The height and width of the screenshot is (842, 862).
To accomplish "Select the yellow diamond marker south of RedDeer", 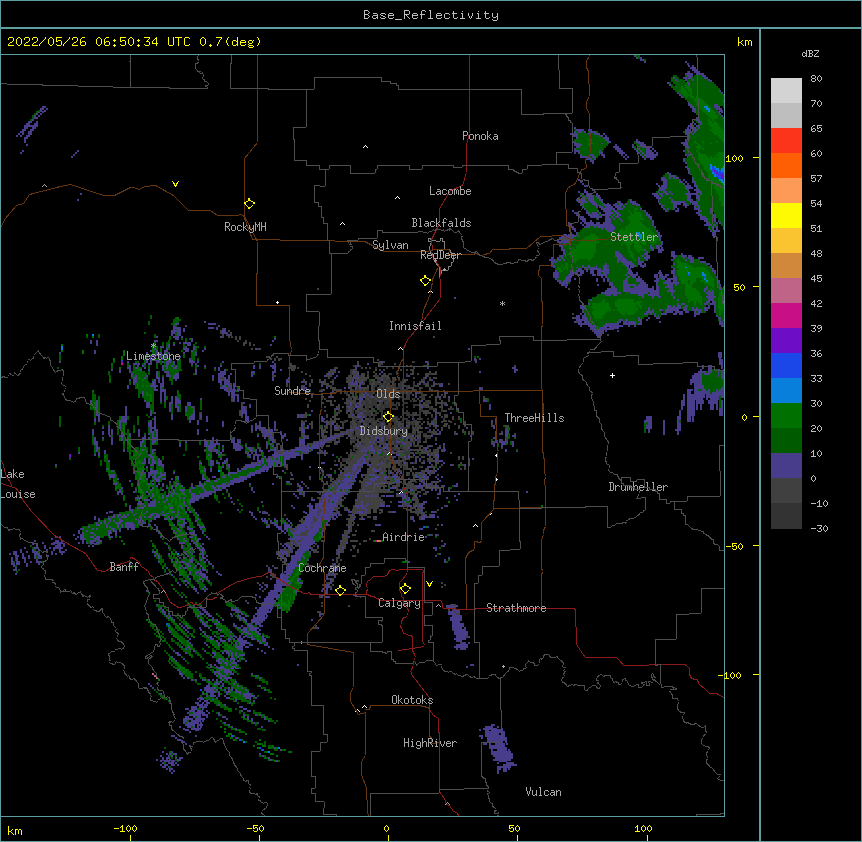I will [425, 281].
